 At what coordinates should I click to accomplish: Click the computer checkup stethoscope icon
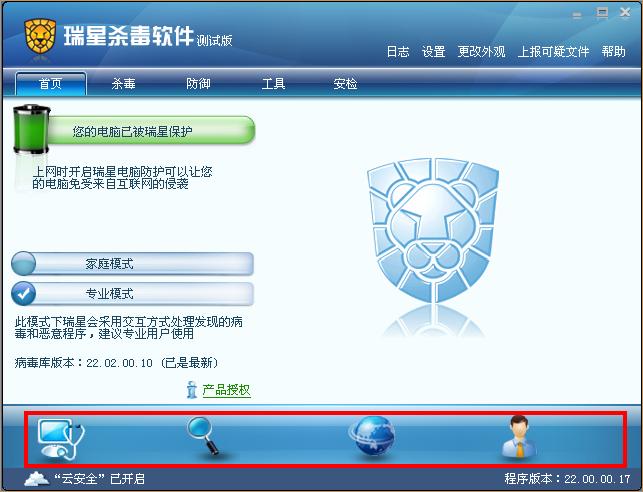tap(61, 439)
